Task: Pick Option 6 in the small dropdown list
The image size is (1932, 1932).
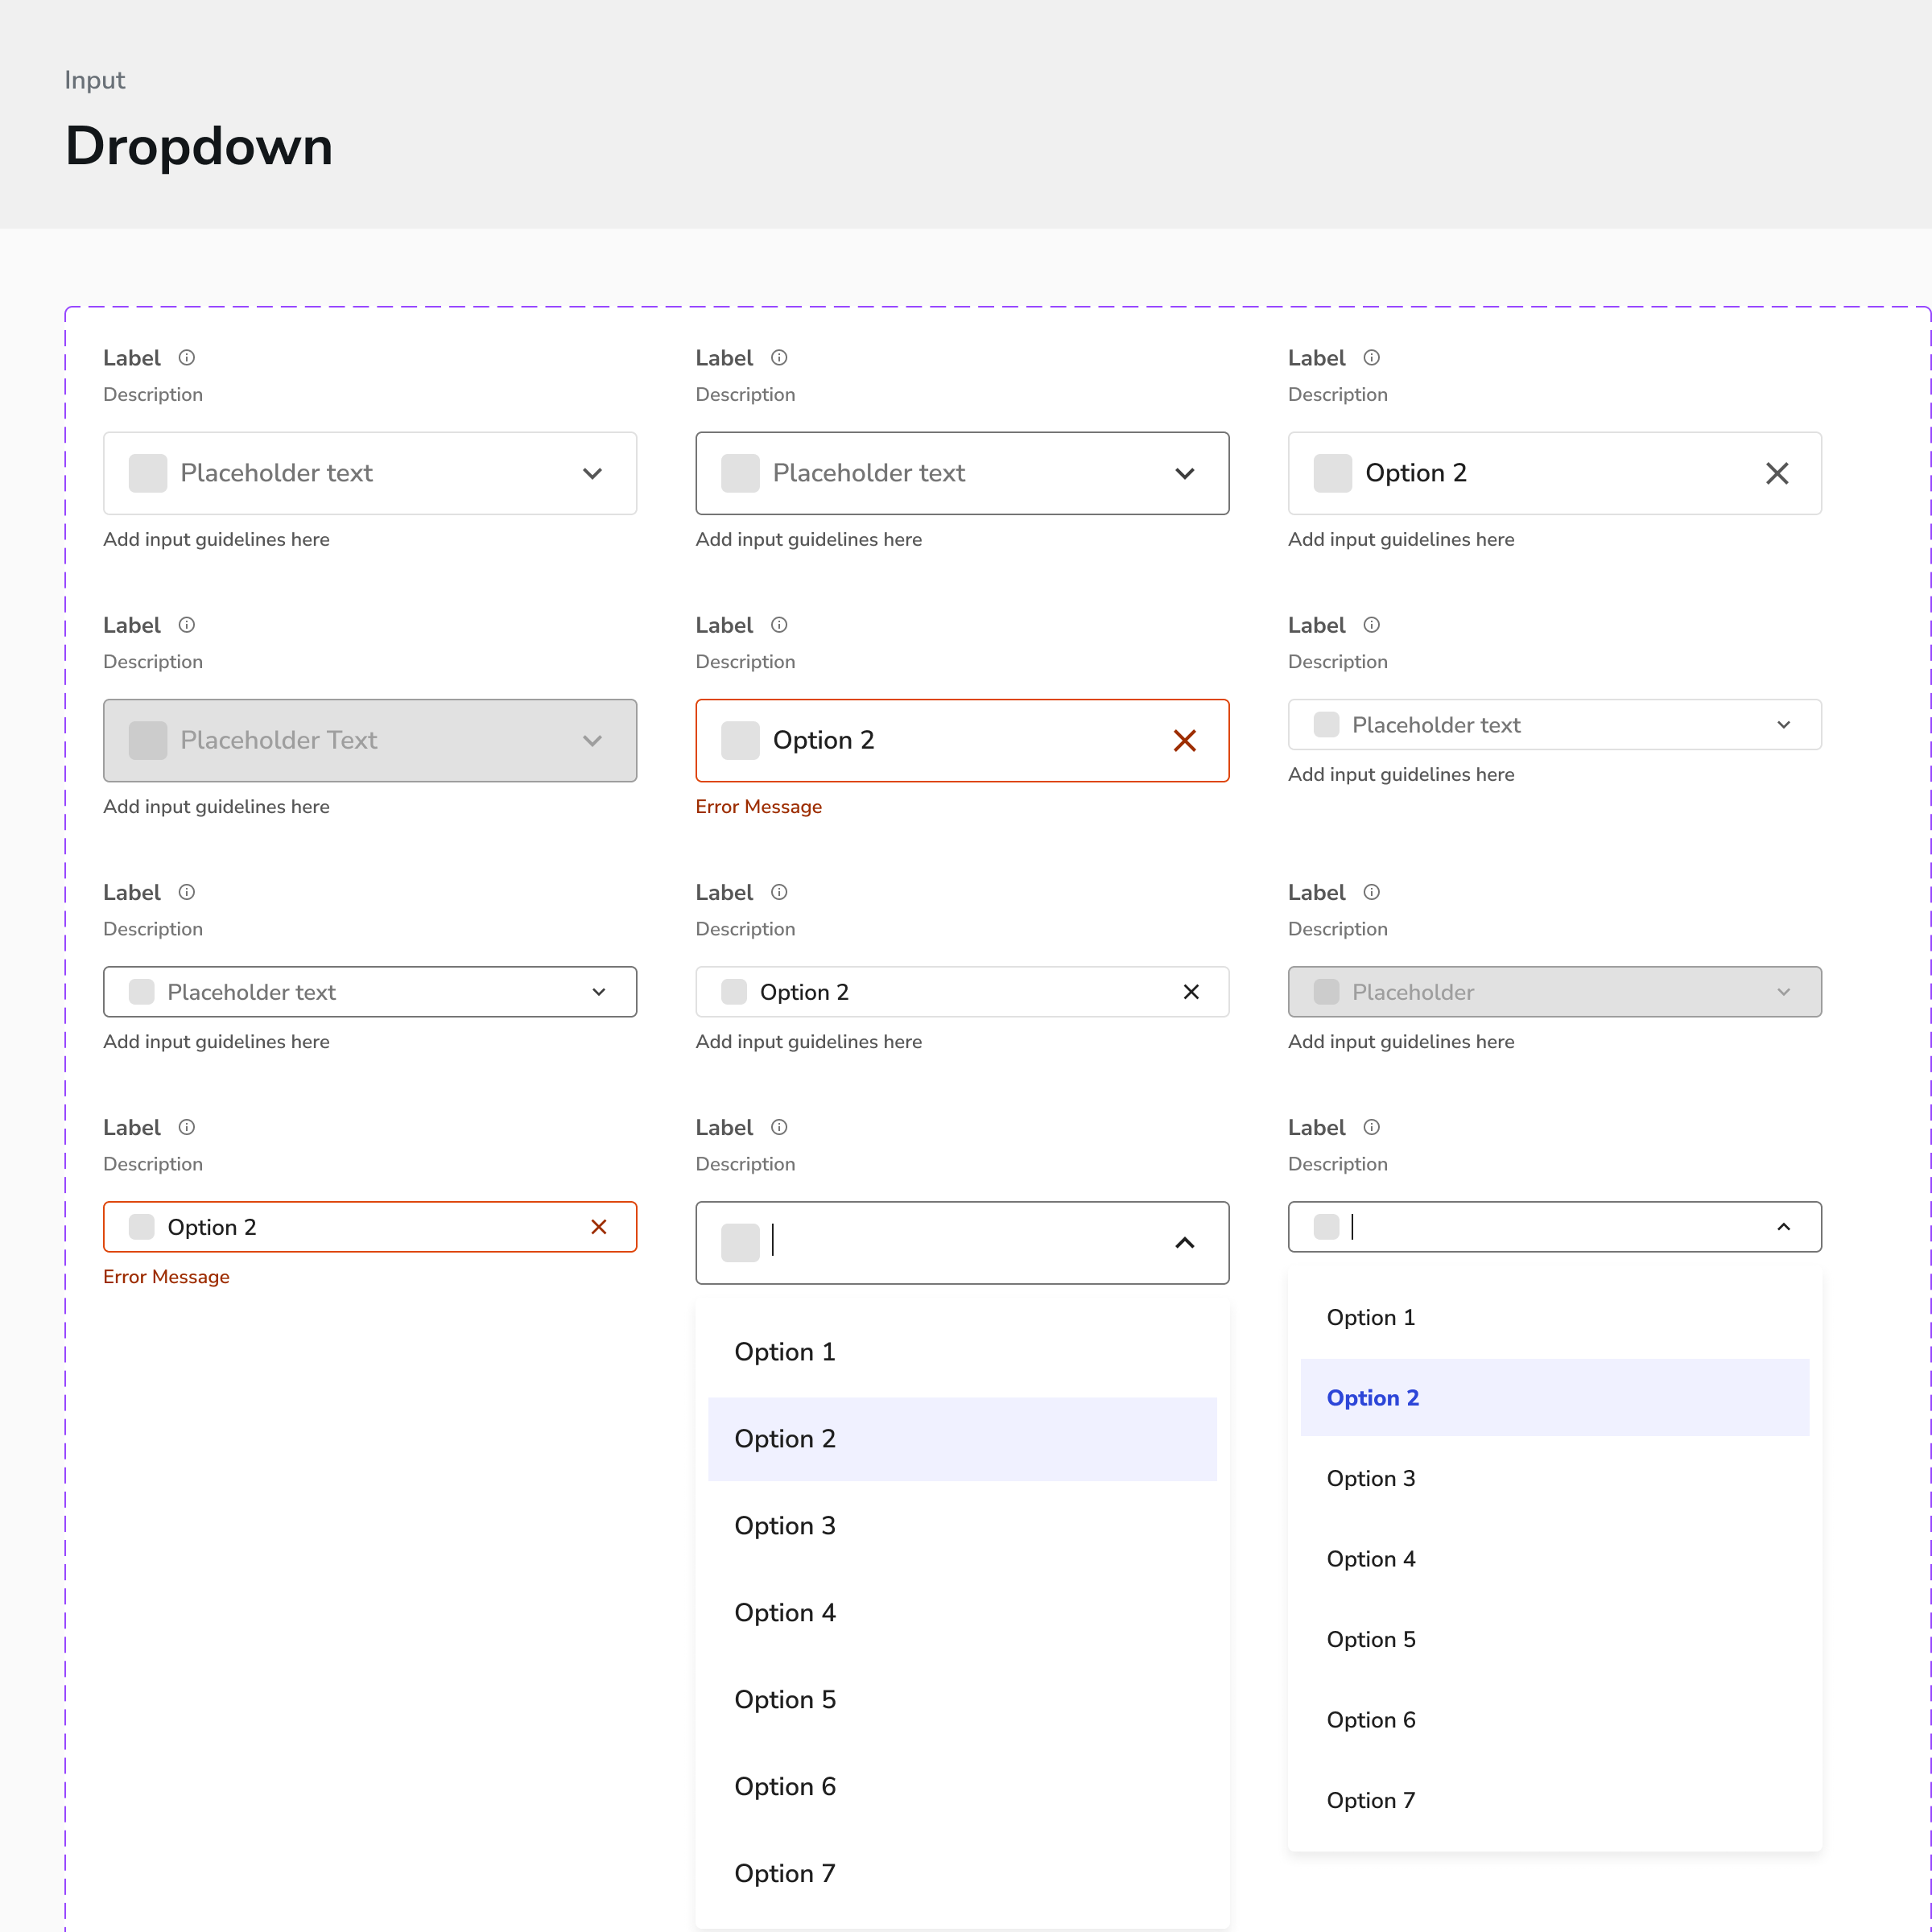Action: [x=1555, y=1720]
